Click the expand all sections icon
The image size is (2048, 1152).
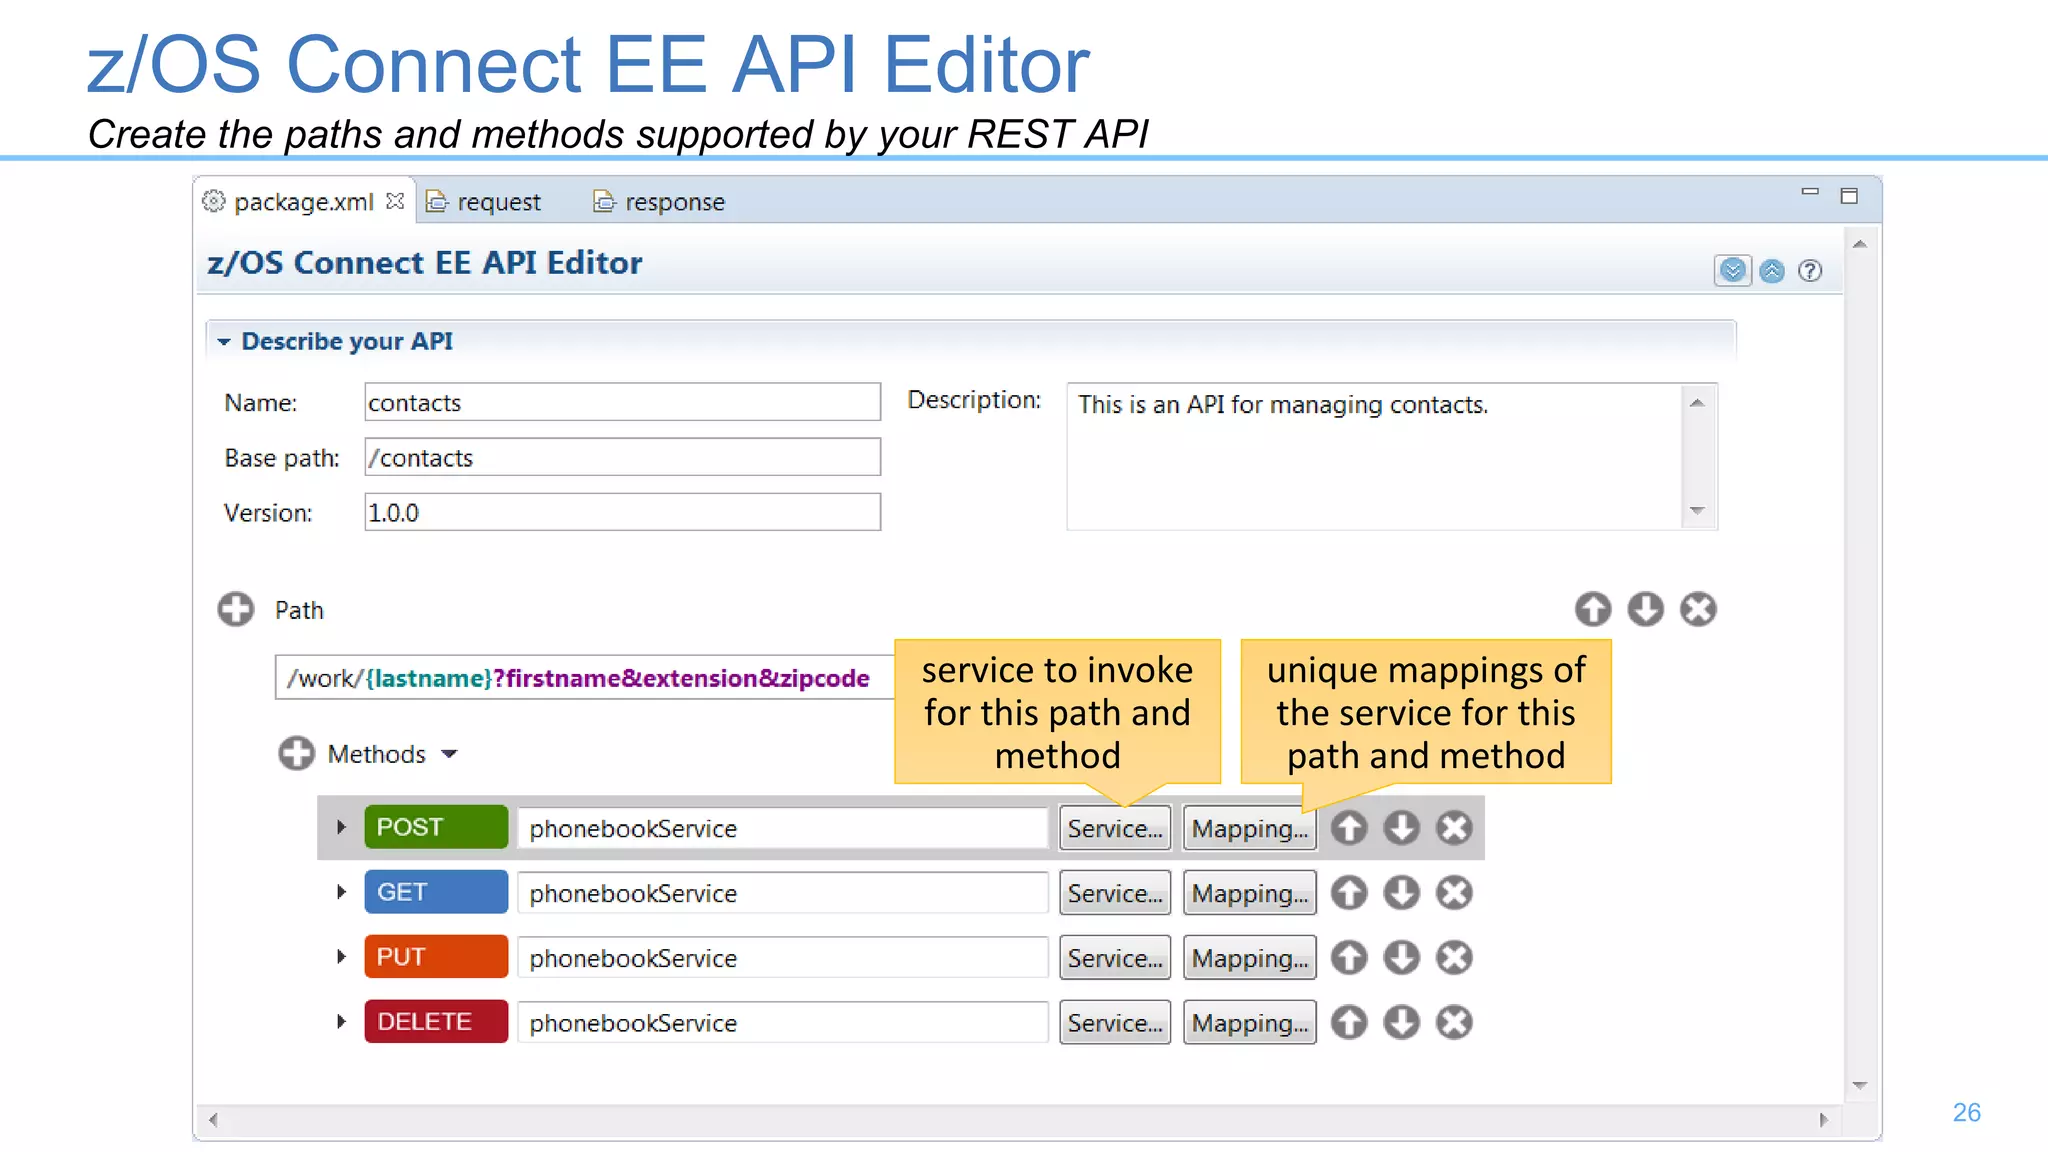click(x=1733, y=270)
